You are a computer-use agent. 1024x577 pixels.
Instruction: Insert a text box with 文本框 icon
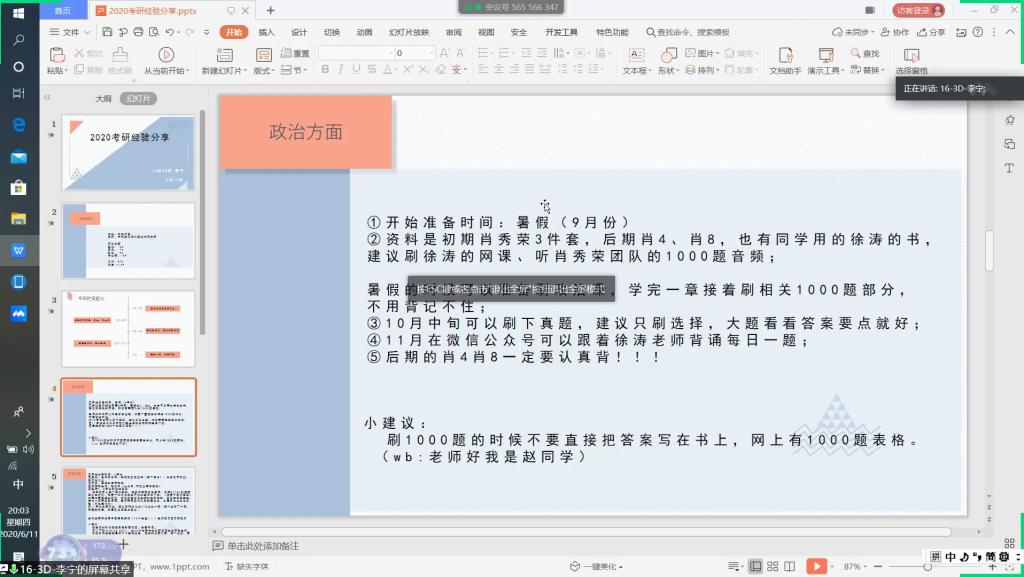(x=635, y=55)
